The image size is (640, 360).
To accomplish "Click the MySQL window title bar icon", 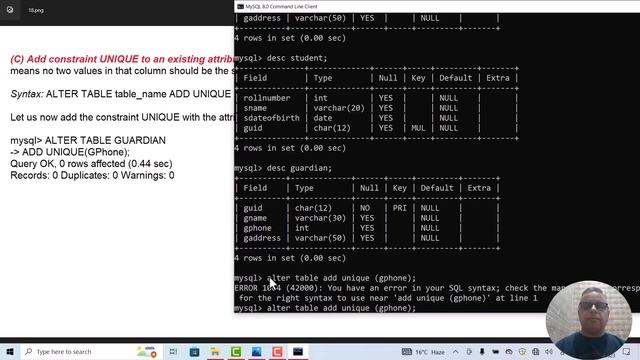I will pyautogui.click(x=240, y=7).
